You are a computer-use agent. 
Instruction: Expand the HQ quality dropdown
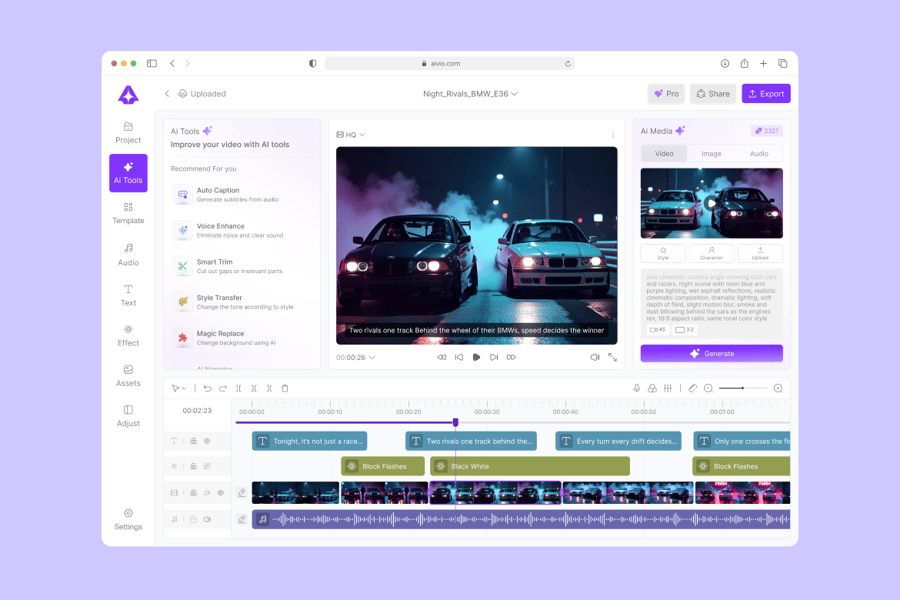pyautogui.click(x=351, y=135)
